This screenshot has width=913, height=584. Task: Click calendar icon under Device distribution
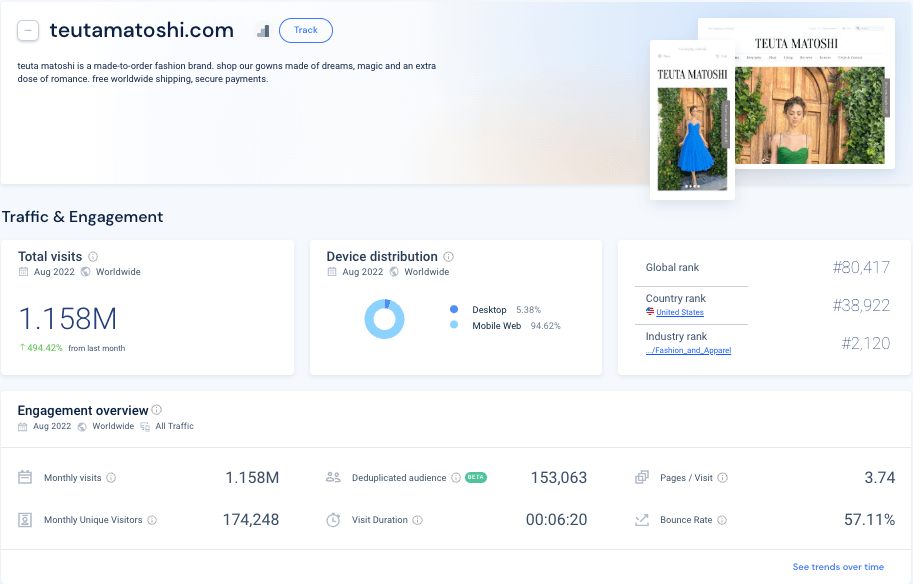pos(332,272)
